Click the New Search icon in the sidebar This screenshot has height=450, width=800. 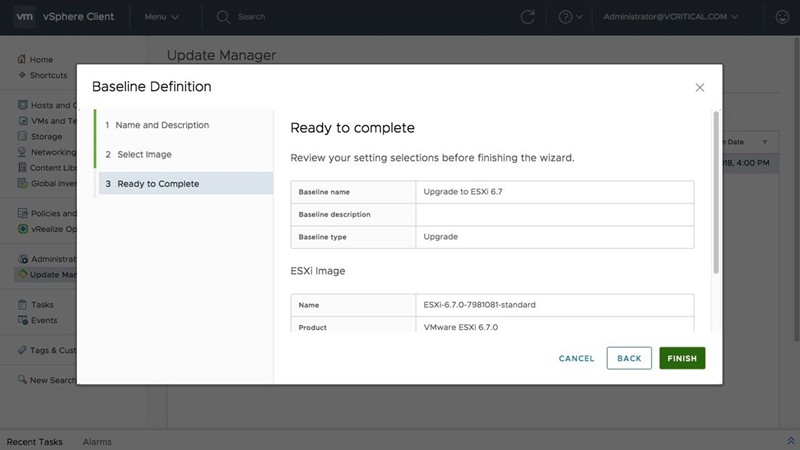(22, 380)
